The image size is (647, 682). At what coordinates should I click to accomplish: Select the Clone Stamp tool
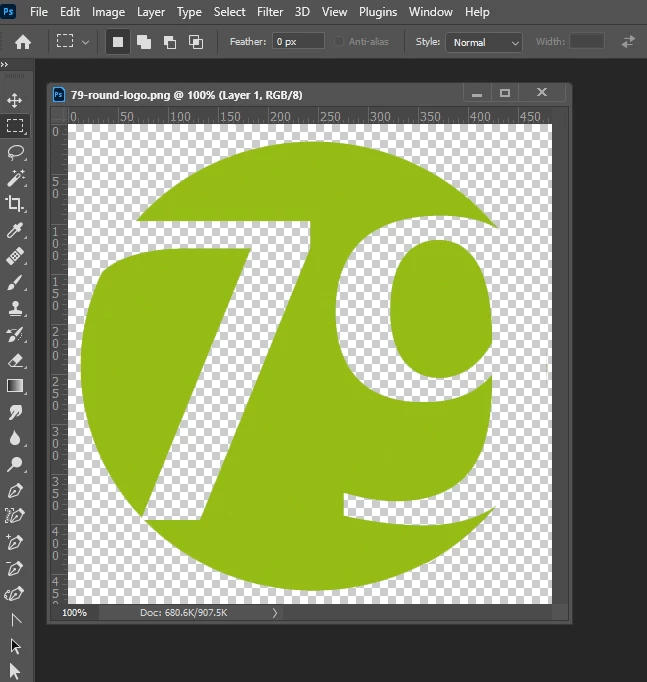pos(16,308)
